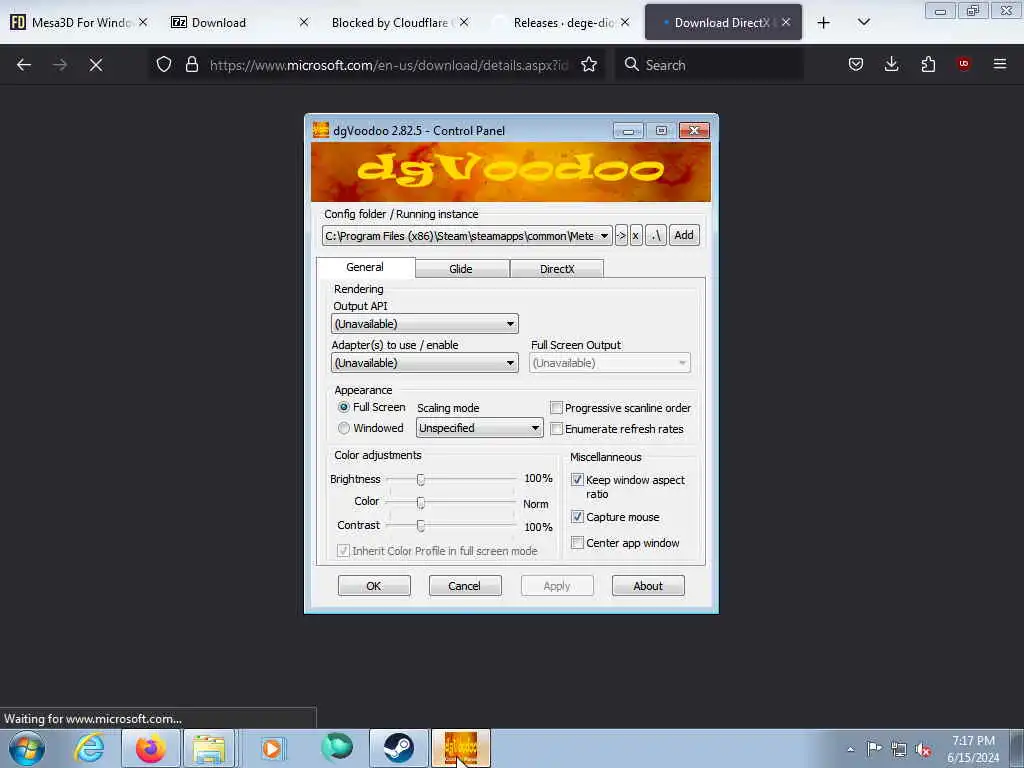The width and height of the screenshot is (1024, 768).
Task: Open the extensions puzzle icon
Action: (928, 64)
